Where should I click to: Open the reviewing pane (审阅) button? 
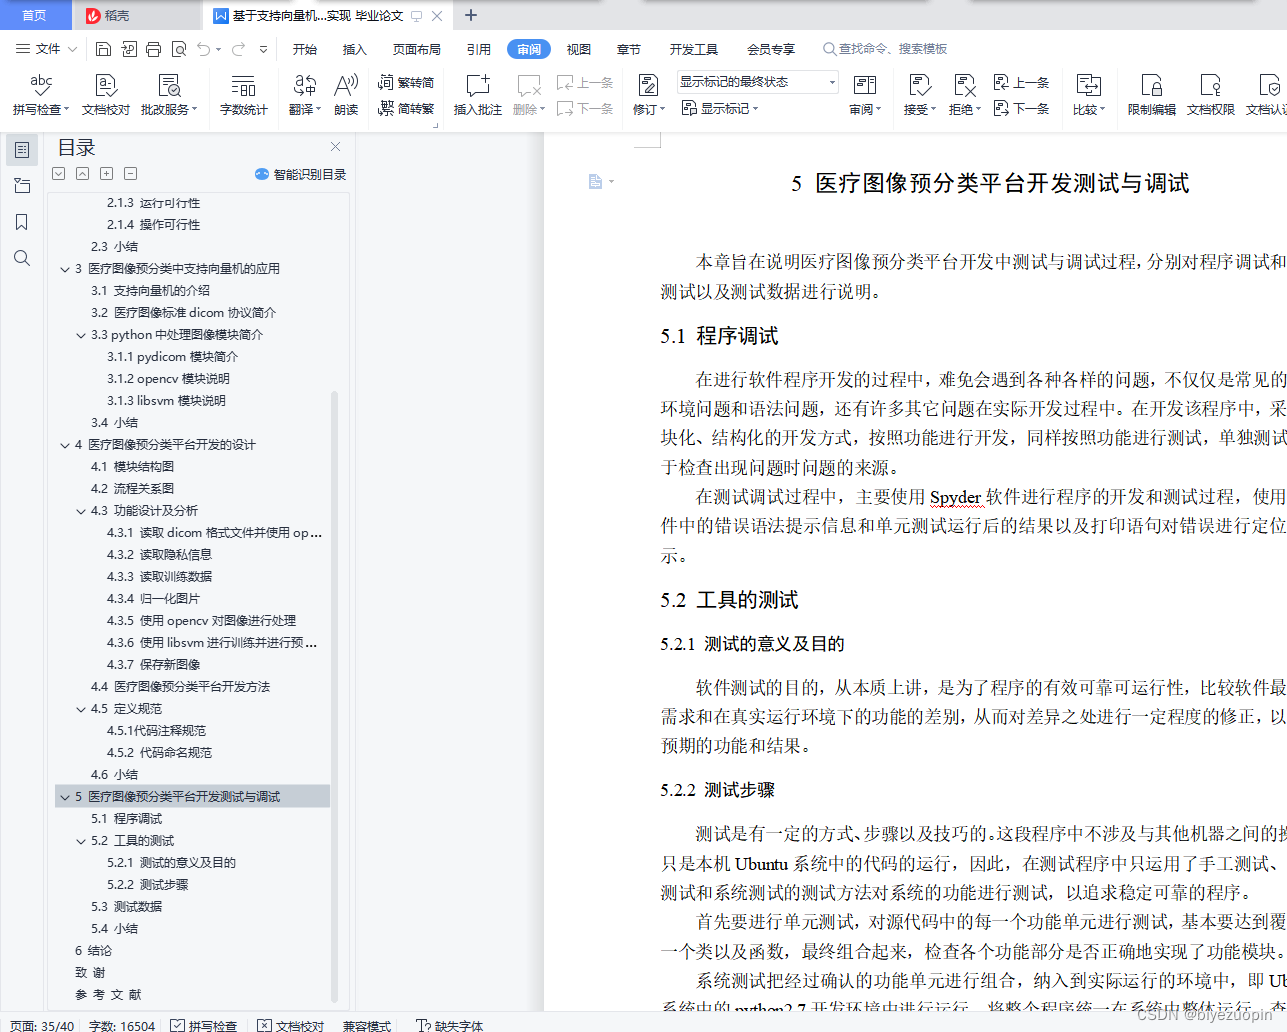(865, 95)
